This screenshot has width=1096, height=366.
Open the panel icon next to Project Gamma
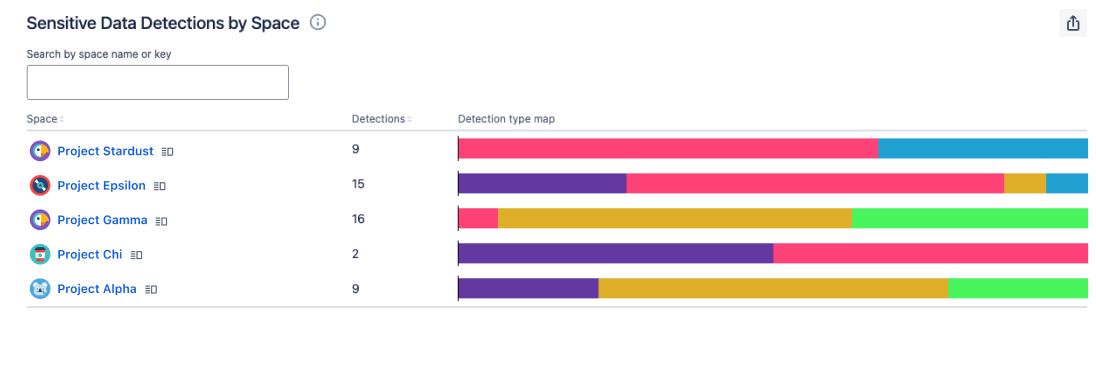[x=161, y=221]
